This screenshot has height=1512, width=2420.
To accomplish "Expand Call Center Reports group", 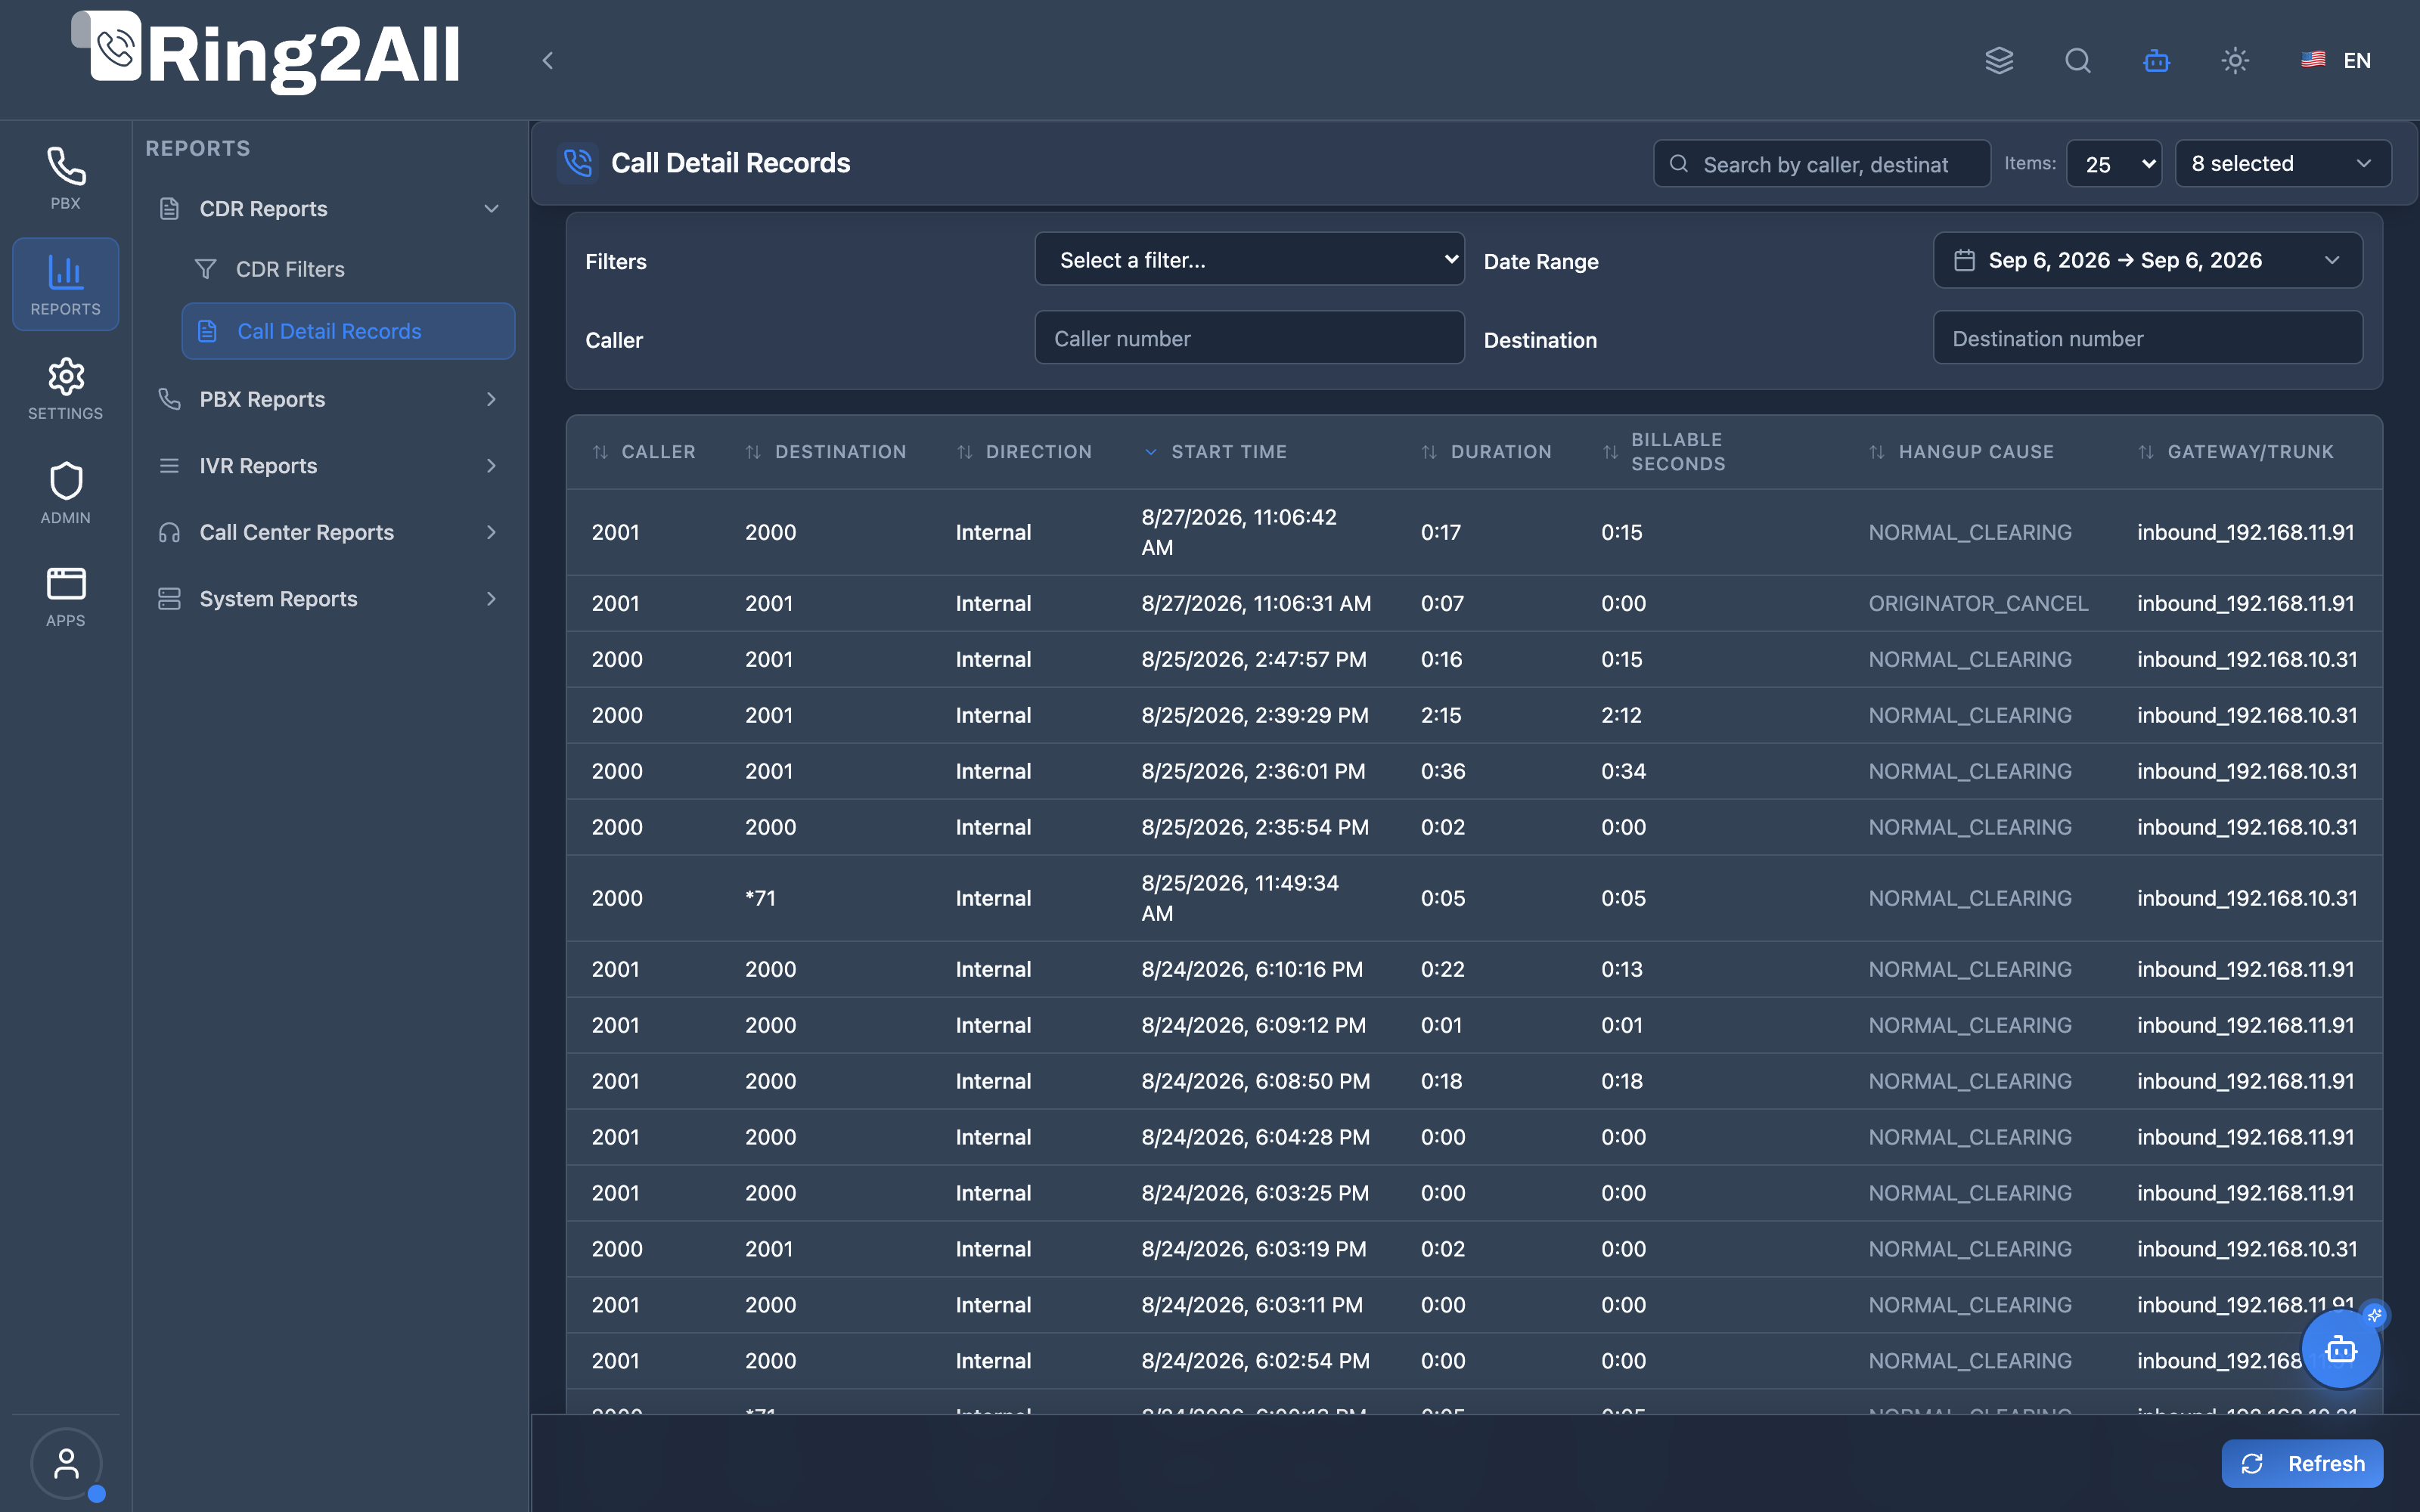I will [329, 532].
